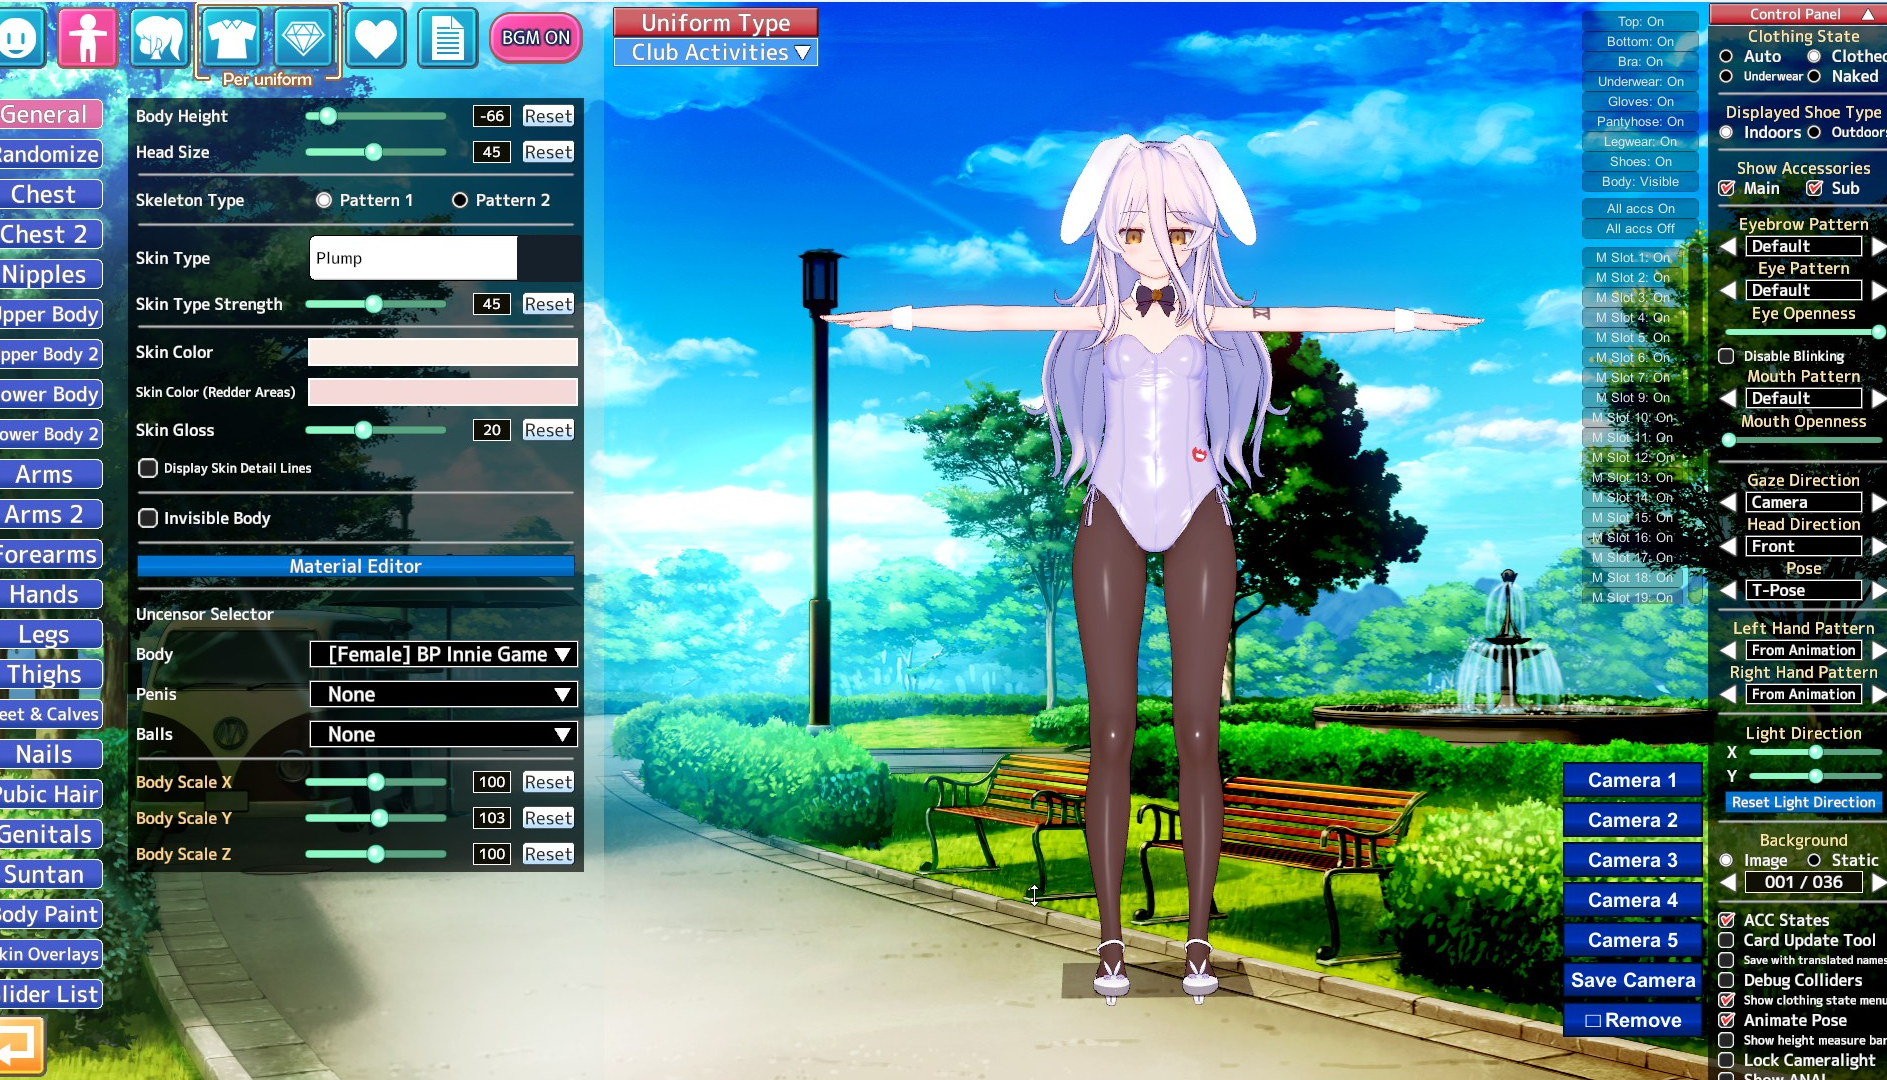
Task: Enable the Invisible Body checkbox
Action: tap(148, 518)
